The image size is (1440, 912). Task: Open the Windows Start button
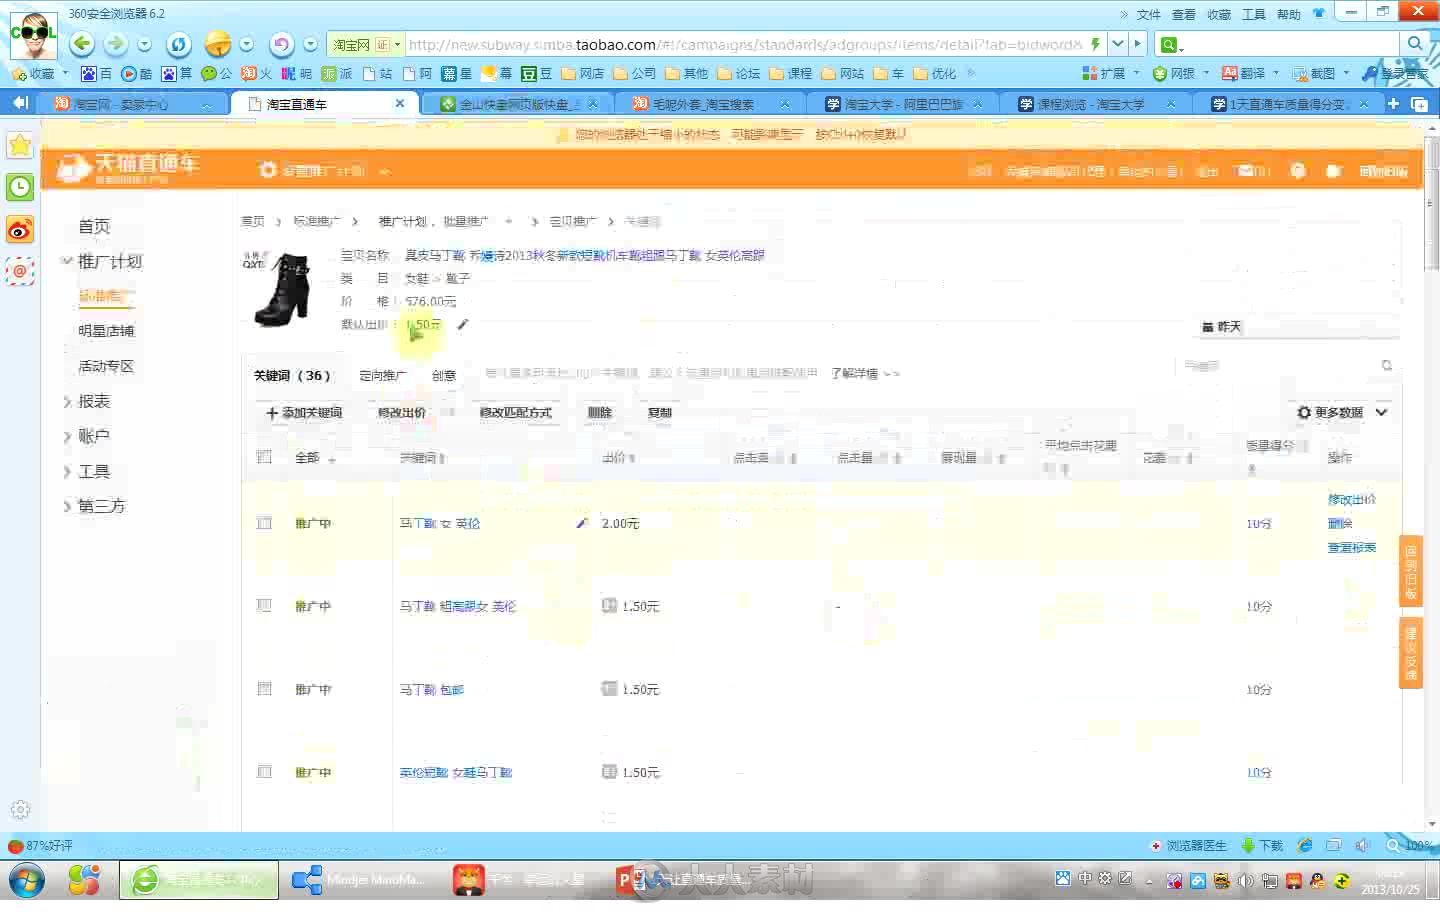tap(26, 880)
